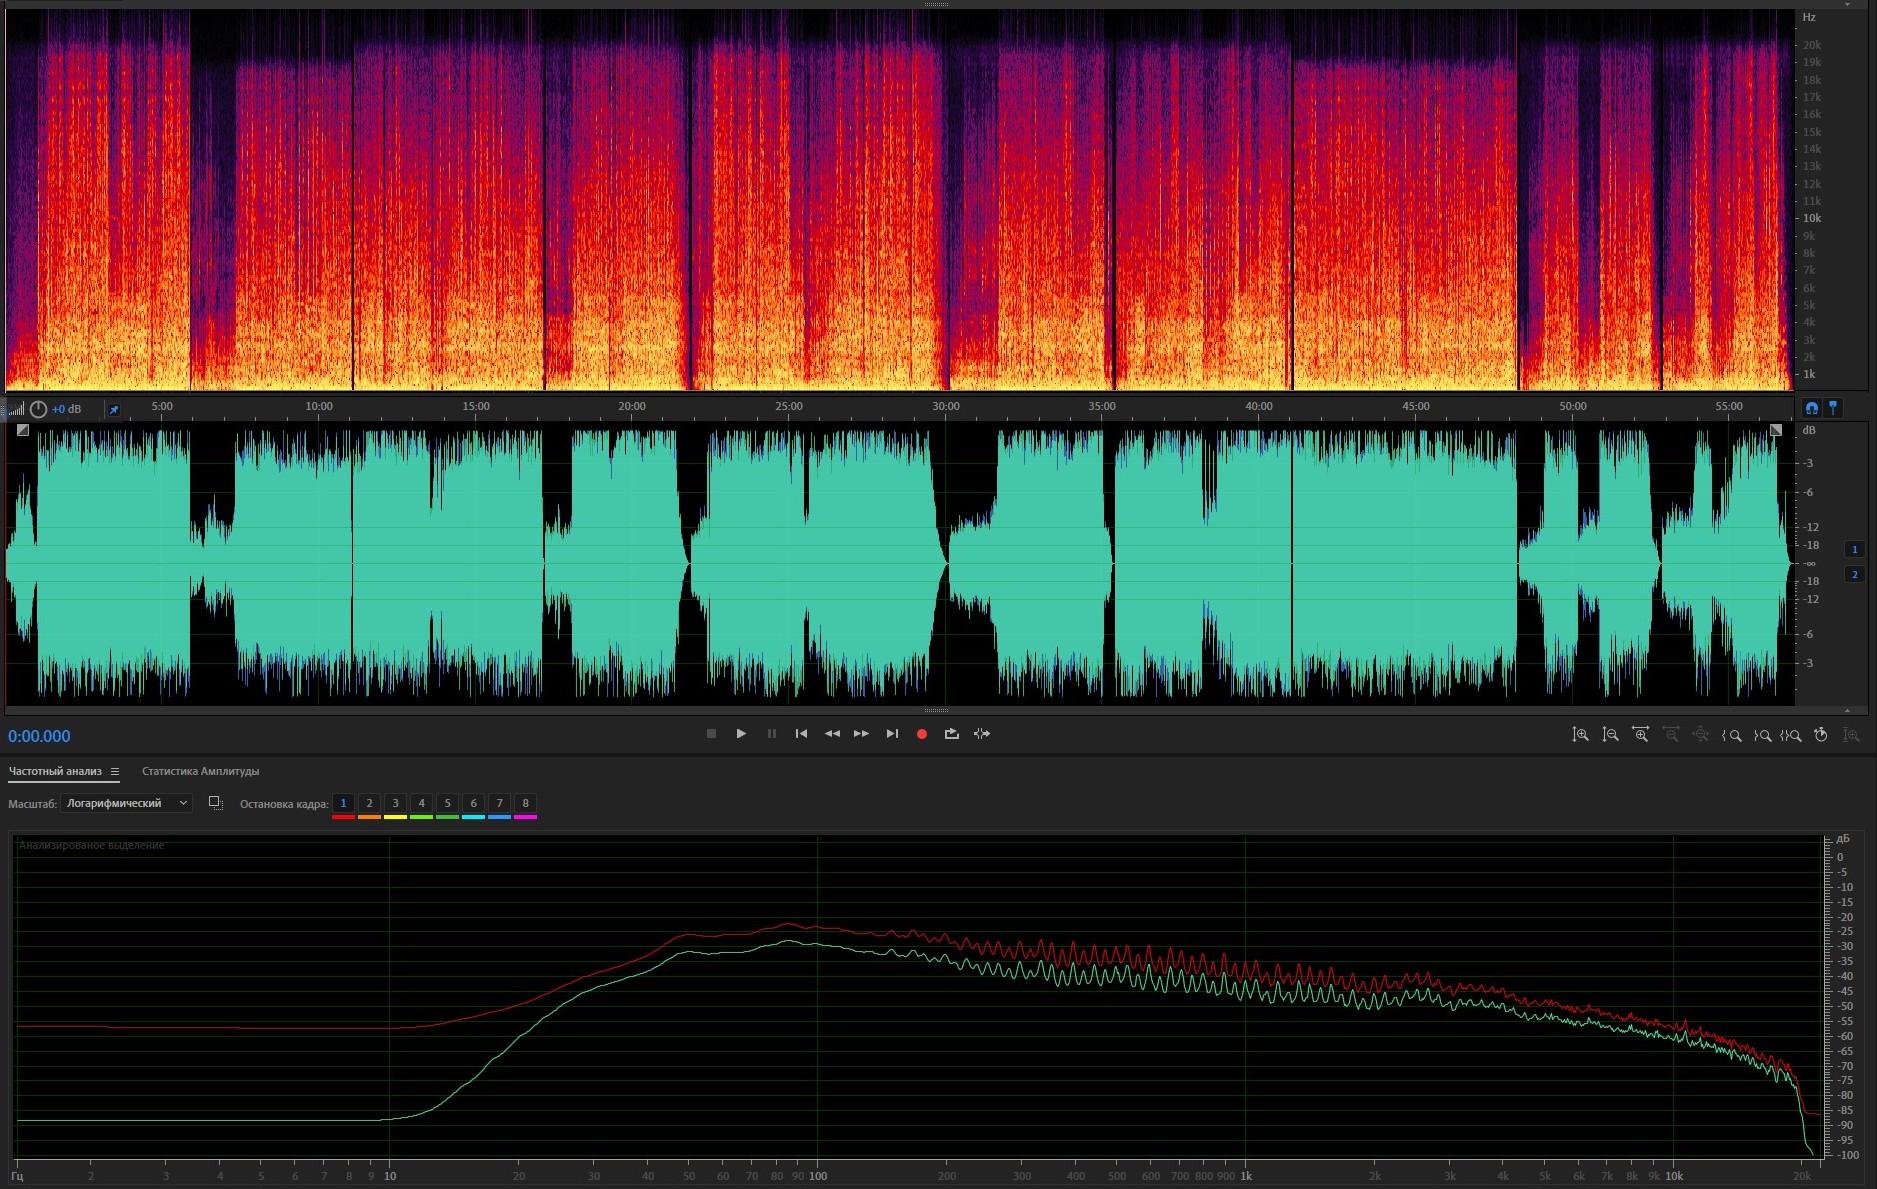Toggle channel 1 enable button
Viewport: 1877px width, 1189px height.
(x=1854, y=549)
